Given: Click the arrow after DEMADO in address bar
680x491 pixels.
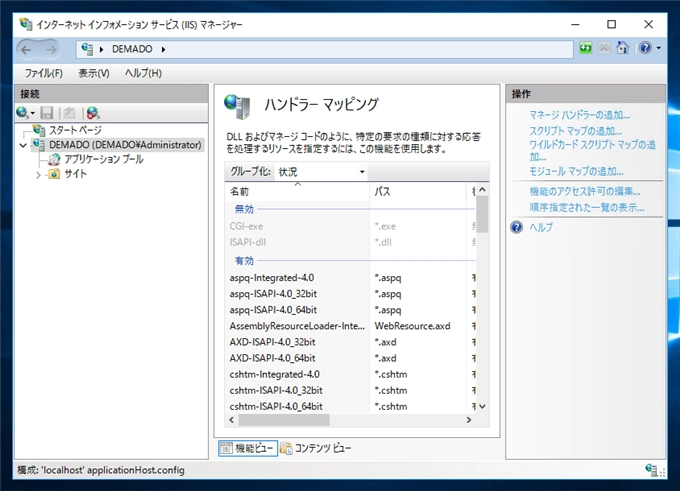Looking at the screenshot, I should [163, 49].
